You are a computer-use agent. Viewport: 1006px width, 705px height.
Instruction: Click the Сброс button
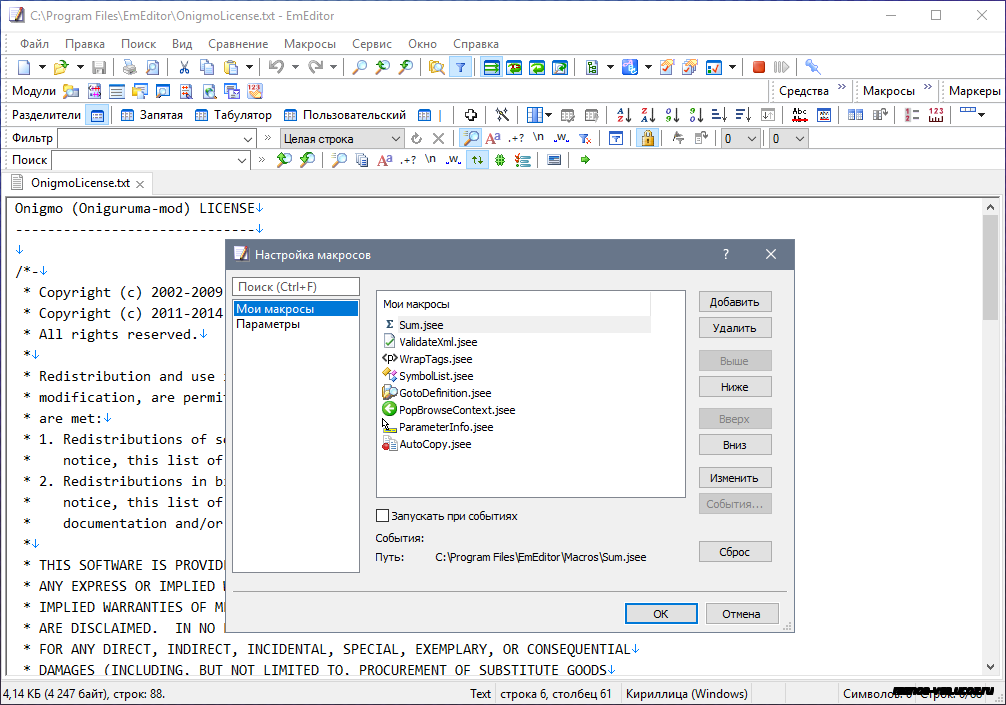pyautogui.click(x=735, y=552)
